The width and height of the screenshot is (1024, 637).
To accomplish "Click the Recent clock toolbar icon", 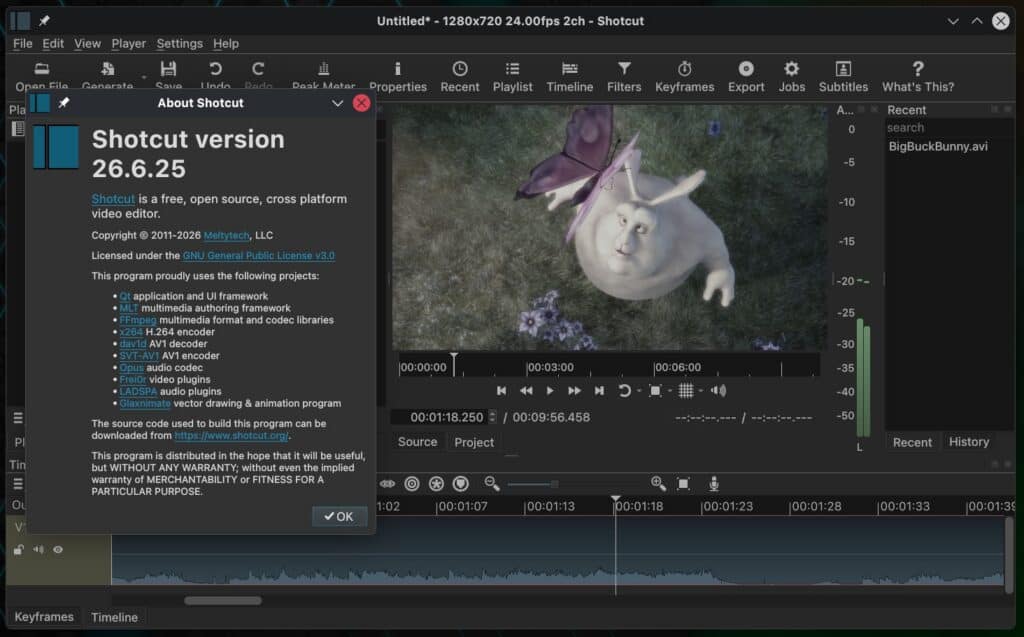I will click(x=459, y=76).
